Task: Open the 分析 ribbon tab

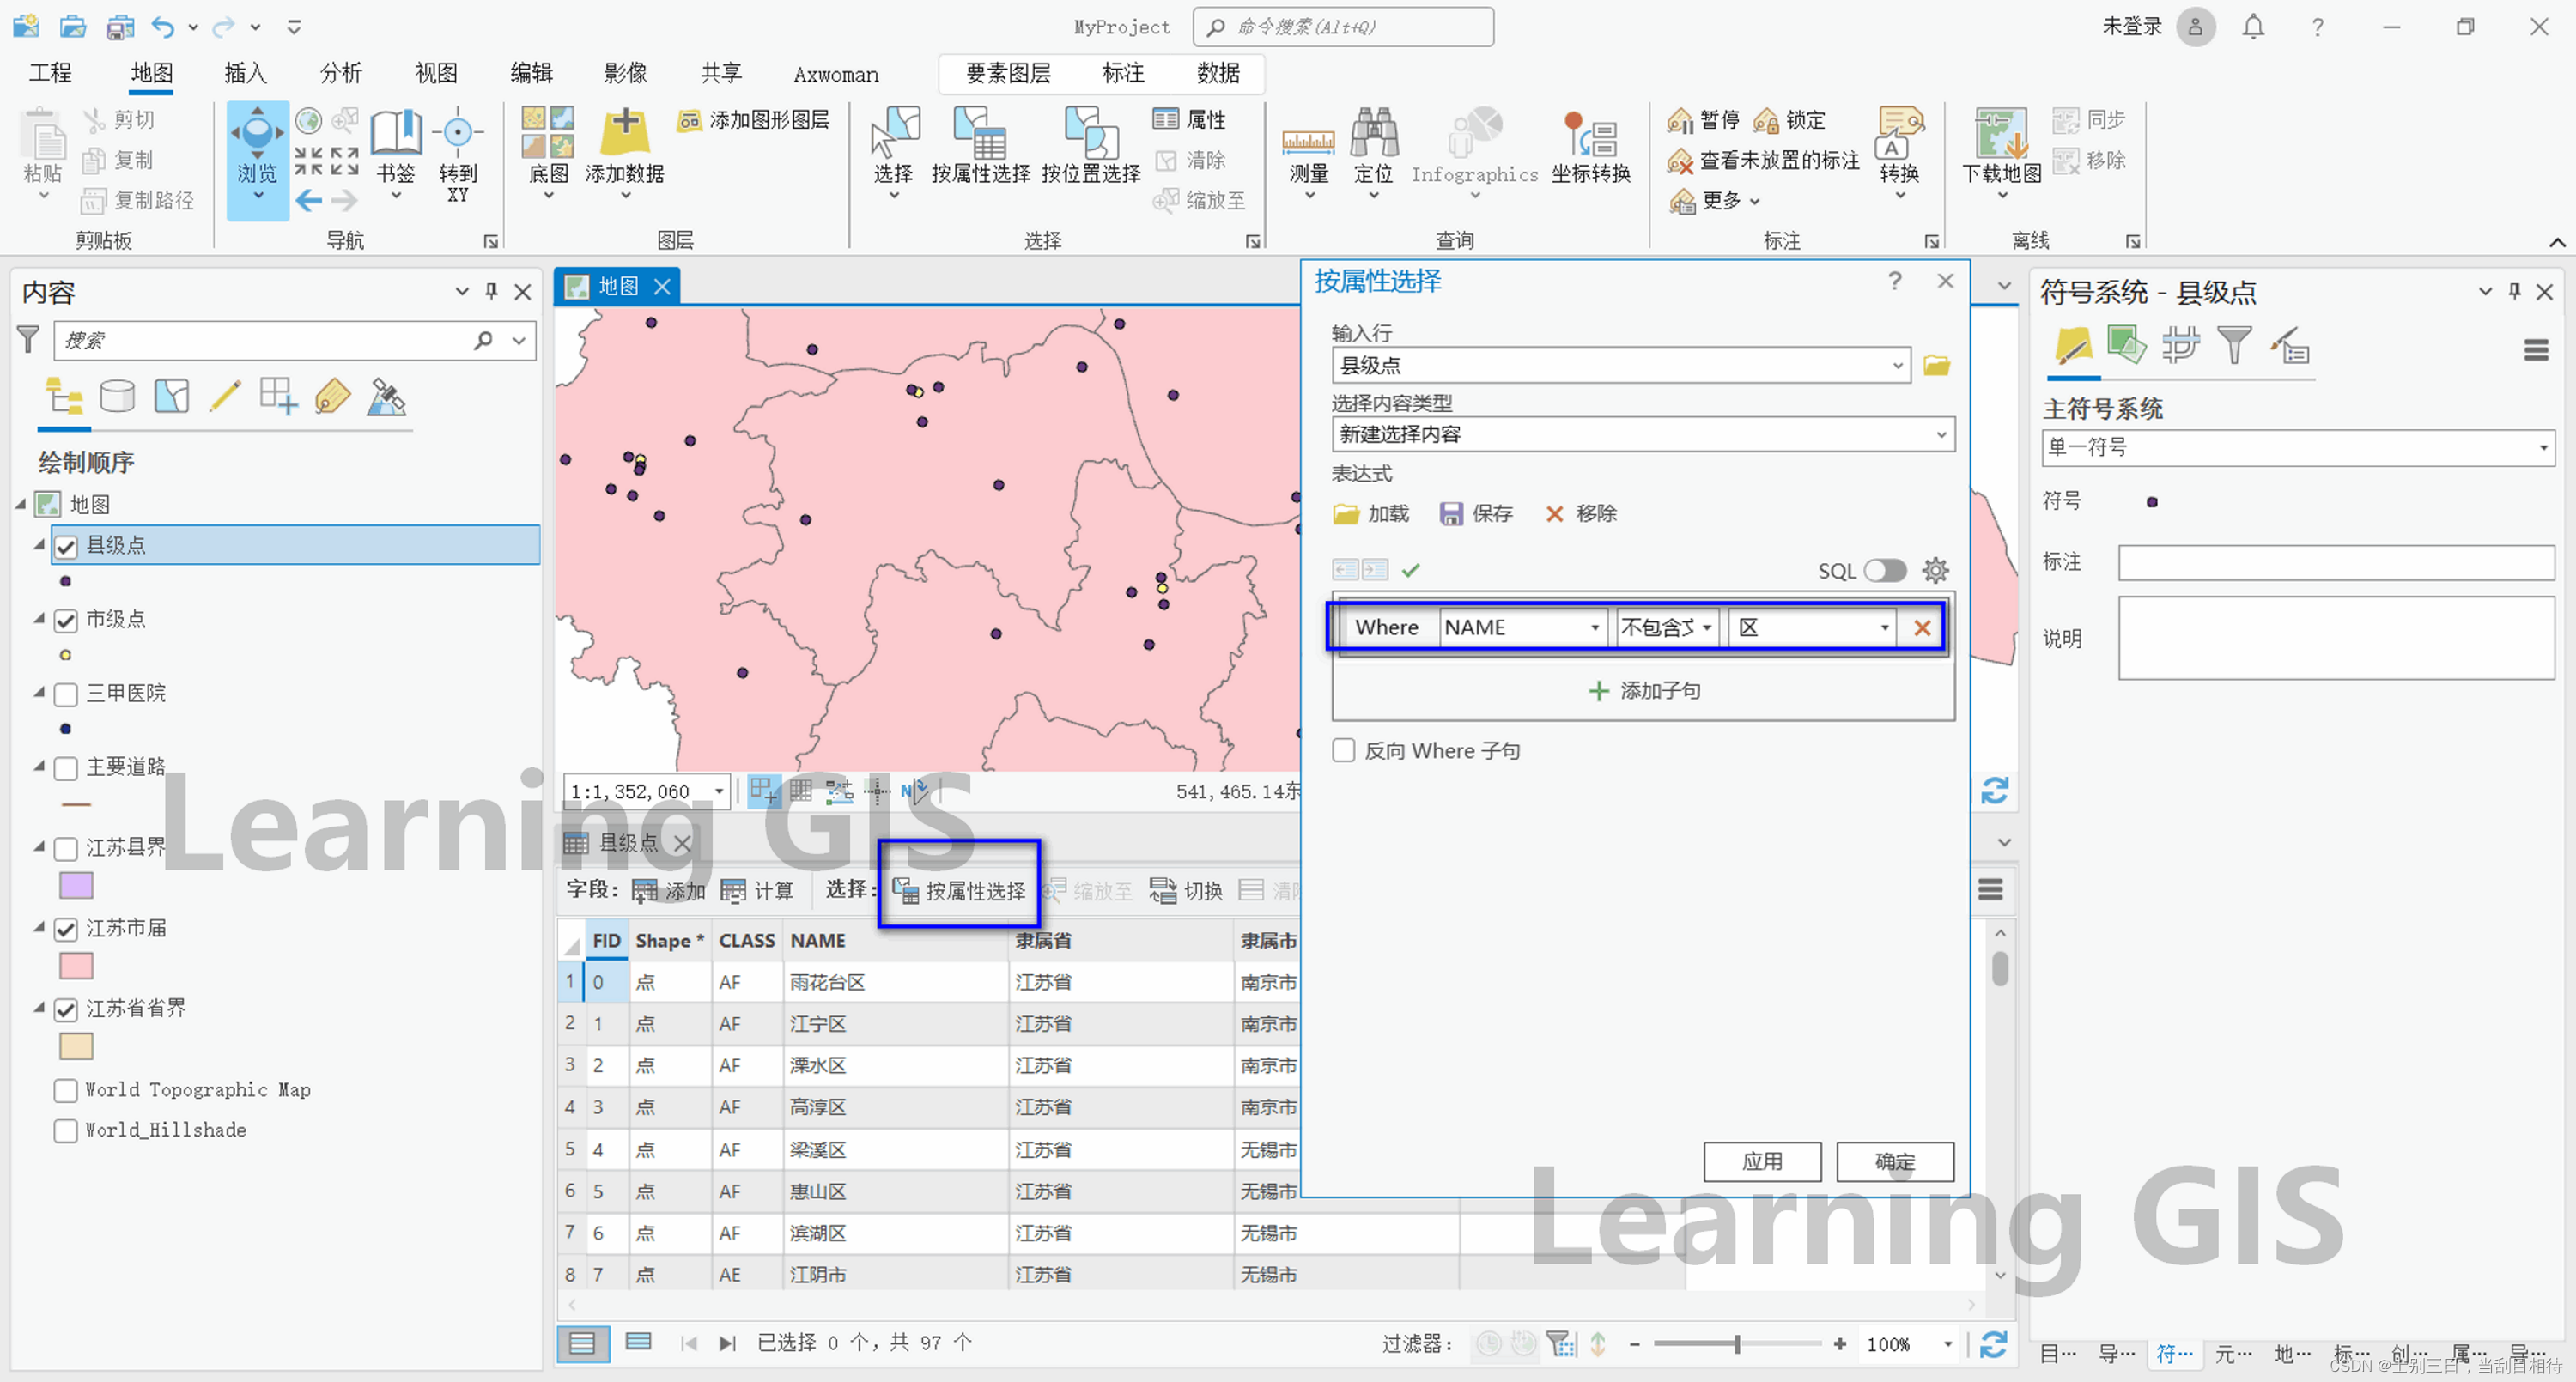Action: pos(340,73)
